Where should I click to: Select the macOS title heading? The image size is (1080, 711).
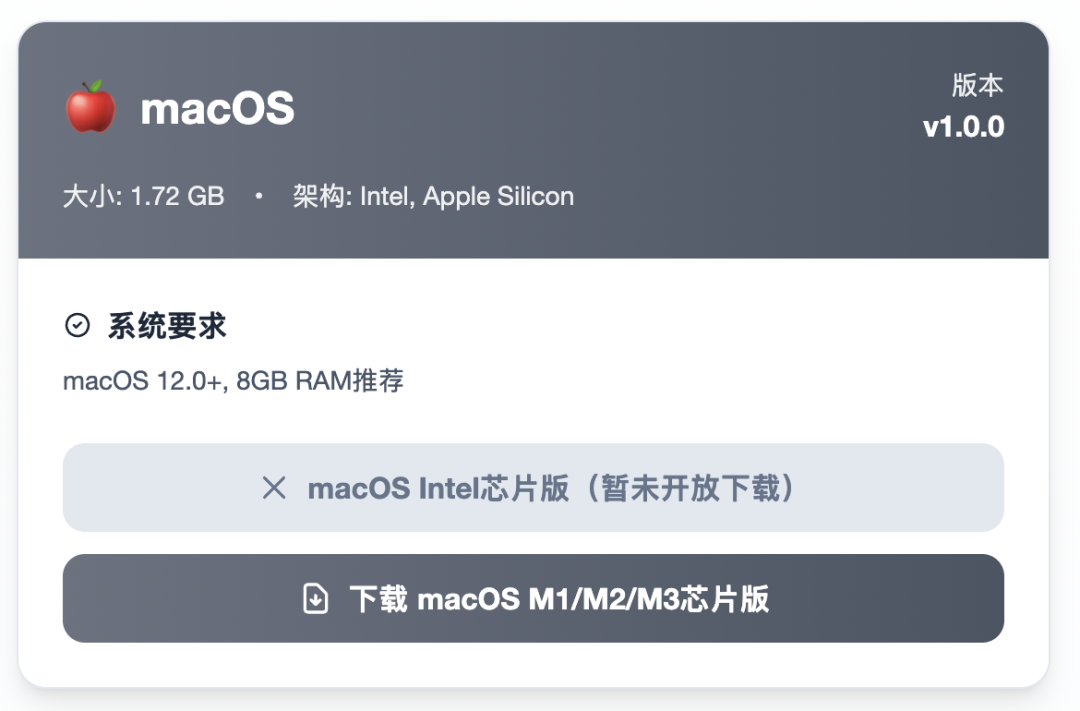(x=217, y=108)
